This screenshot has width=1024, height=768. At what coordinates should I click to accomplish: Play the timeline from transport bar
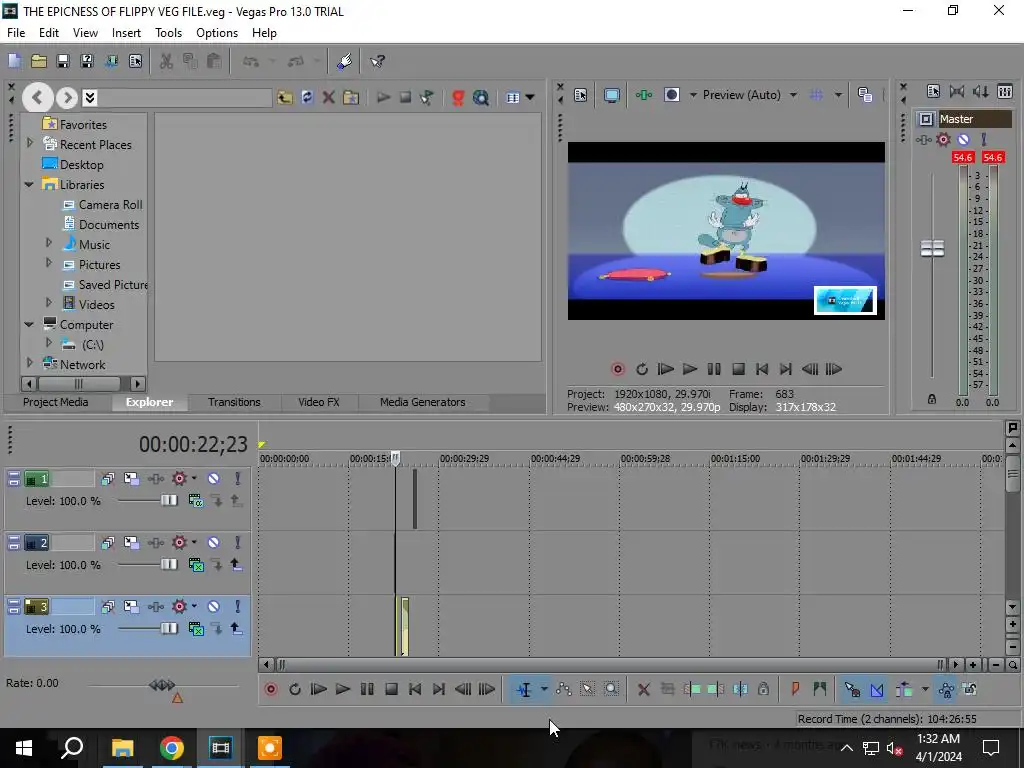pyautogui.click(x=343, y=689)
